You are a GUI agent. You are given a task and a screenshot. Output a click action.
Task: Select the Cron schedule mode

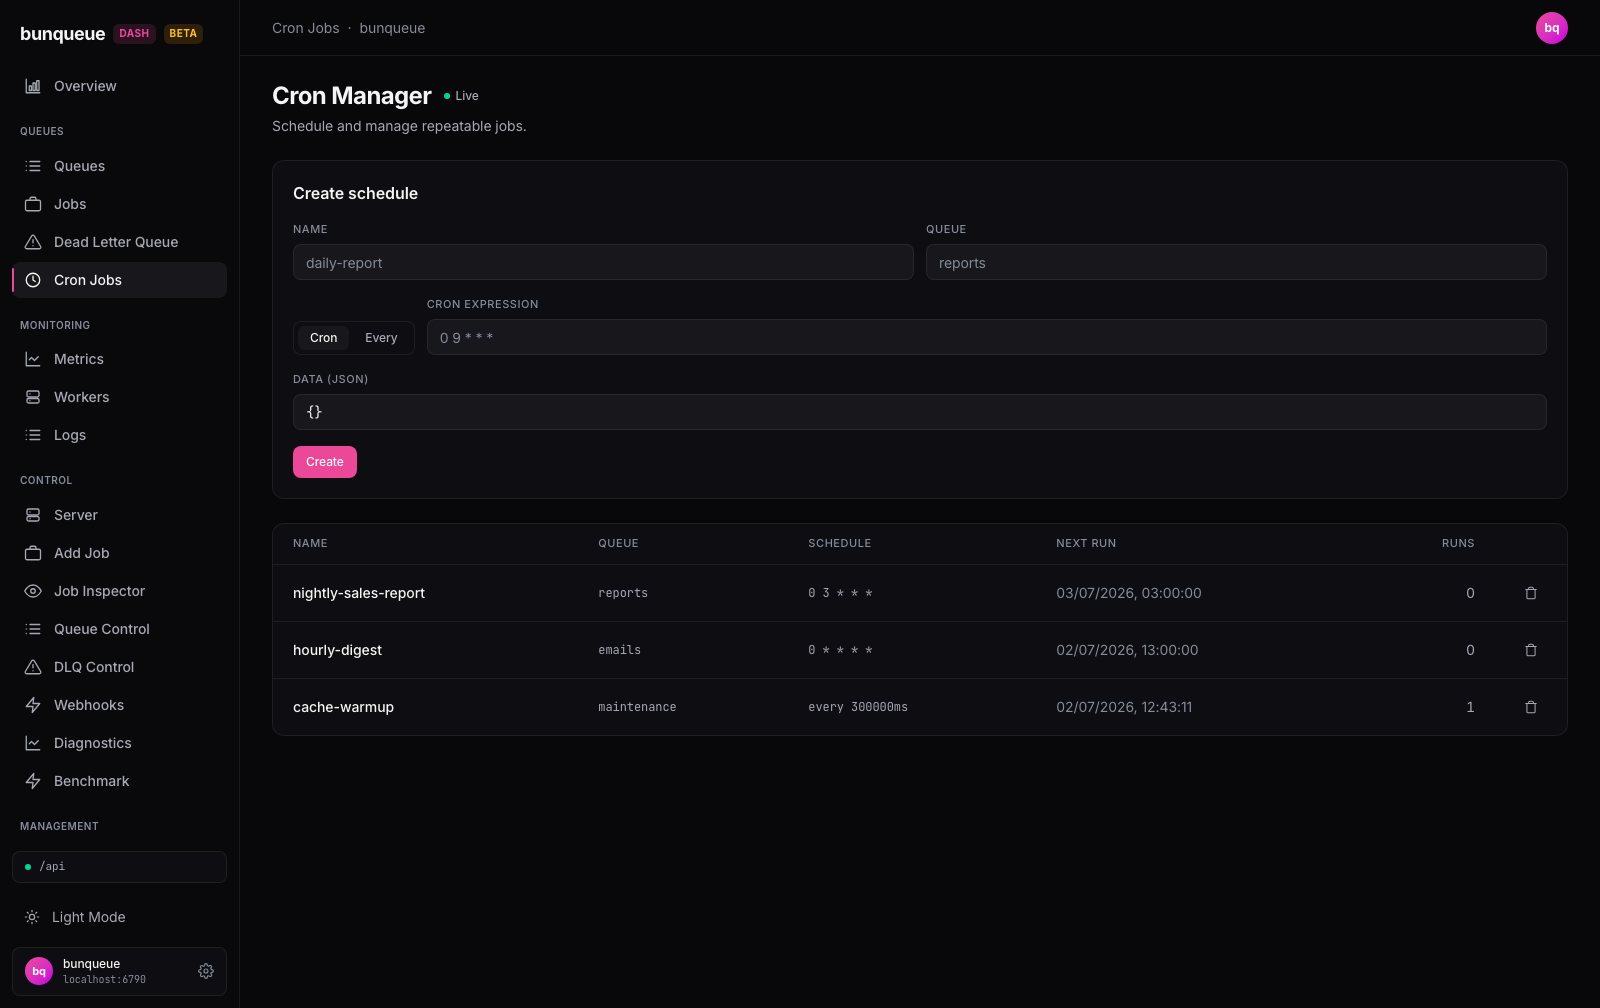click(323, 338)
